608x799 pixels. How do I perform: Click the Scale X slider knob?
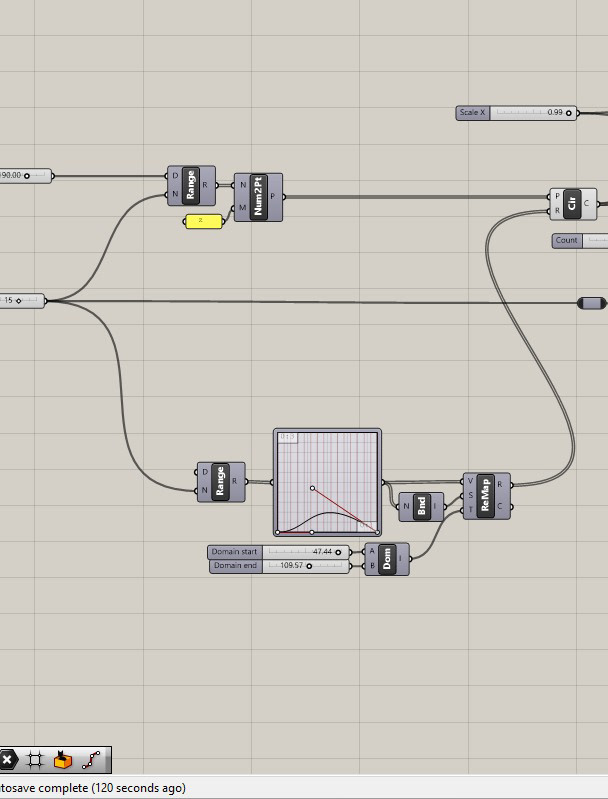569,113
